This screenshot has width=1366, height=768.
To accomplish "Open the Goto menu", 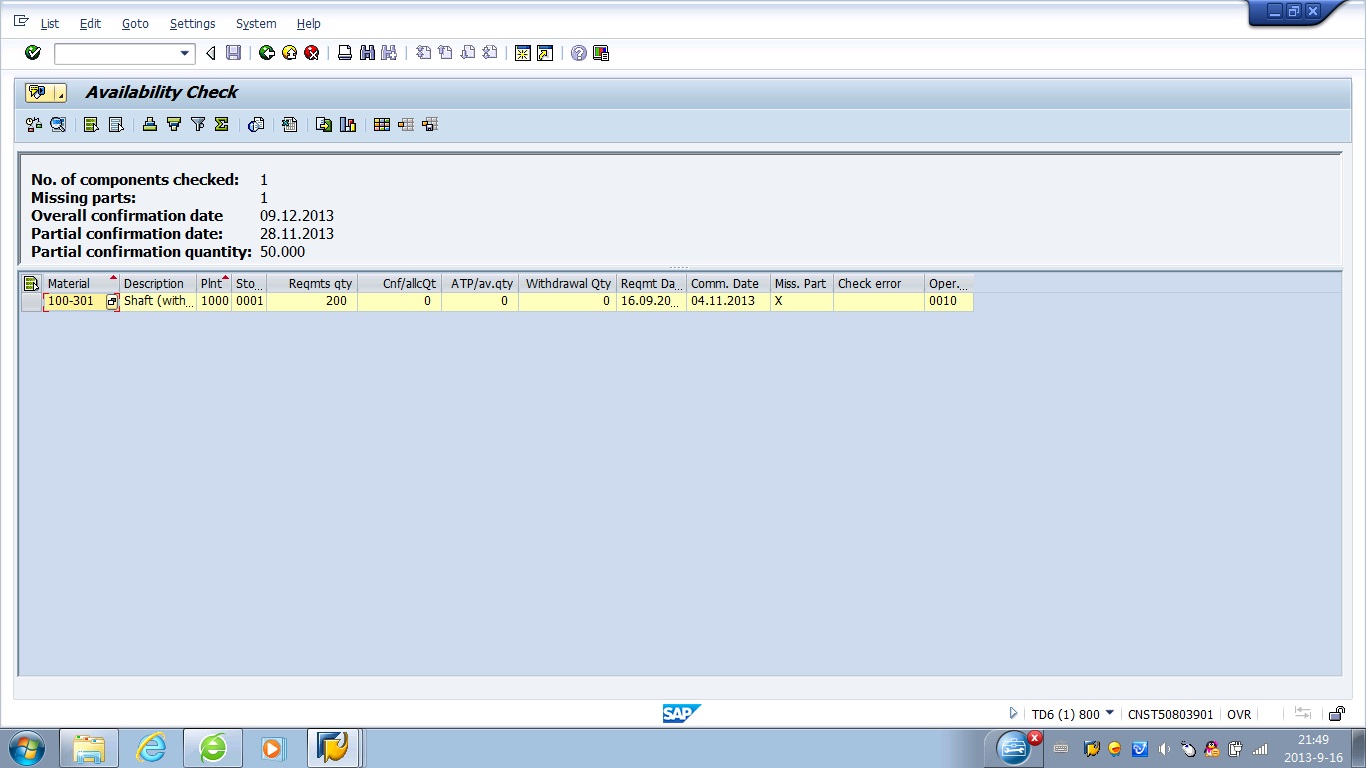I will coord(135,23).
